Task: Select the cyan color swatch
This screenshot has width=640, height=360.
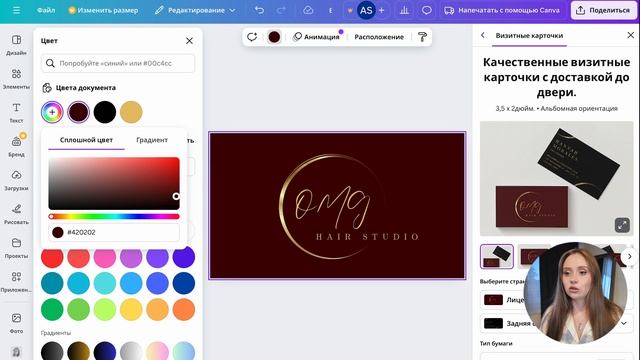Action: pyautogui.click(x=78, y=283)
